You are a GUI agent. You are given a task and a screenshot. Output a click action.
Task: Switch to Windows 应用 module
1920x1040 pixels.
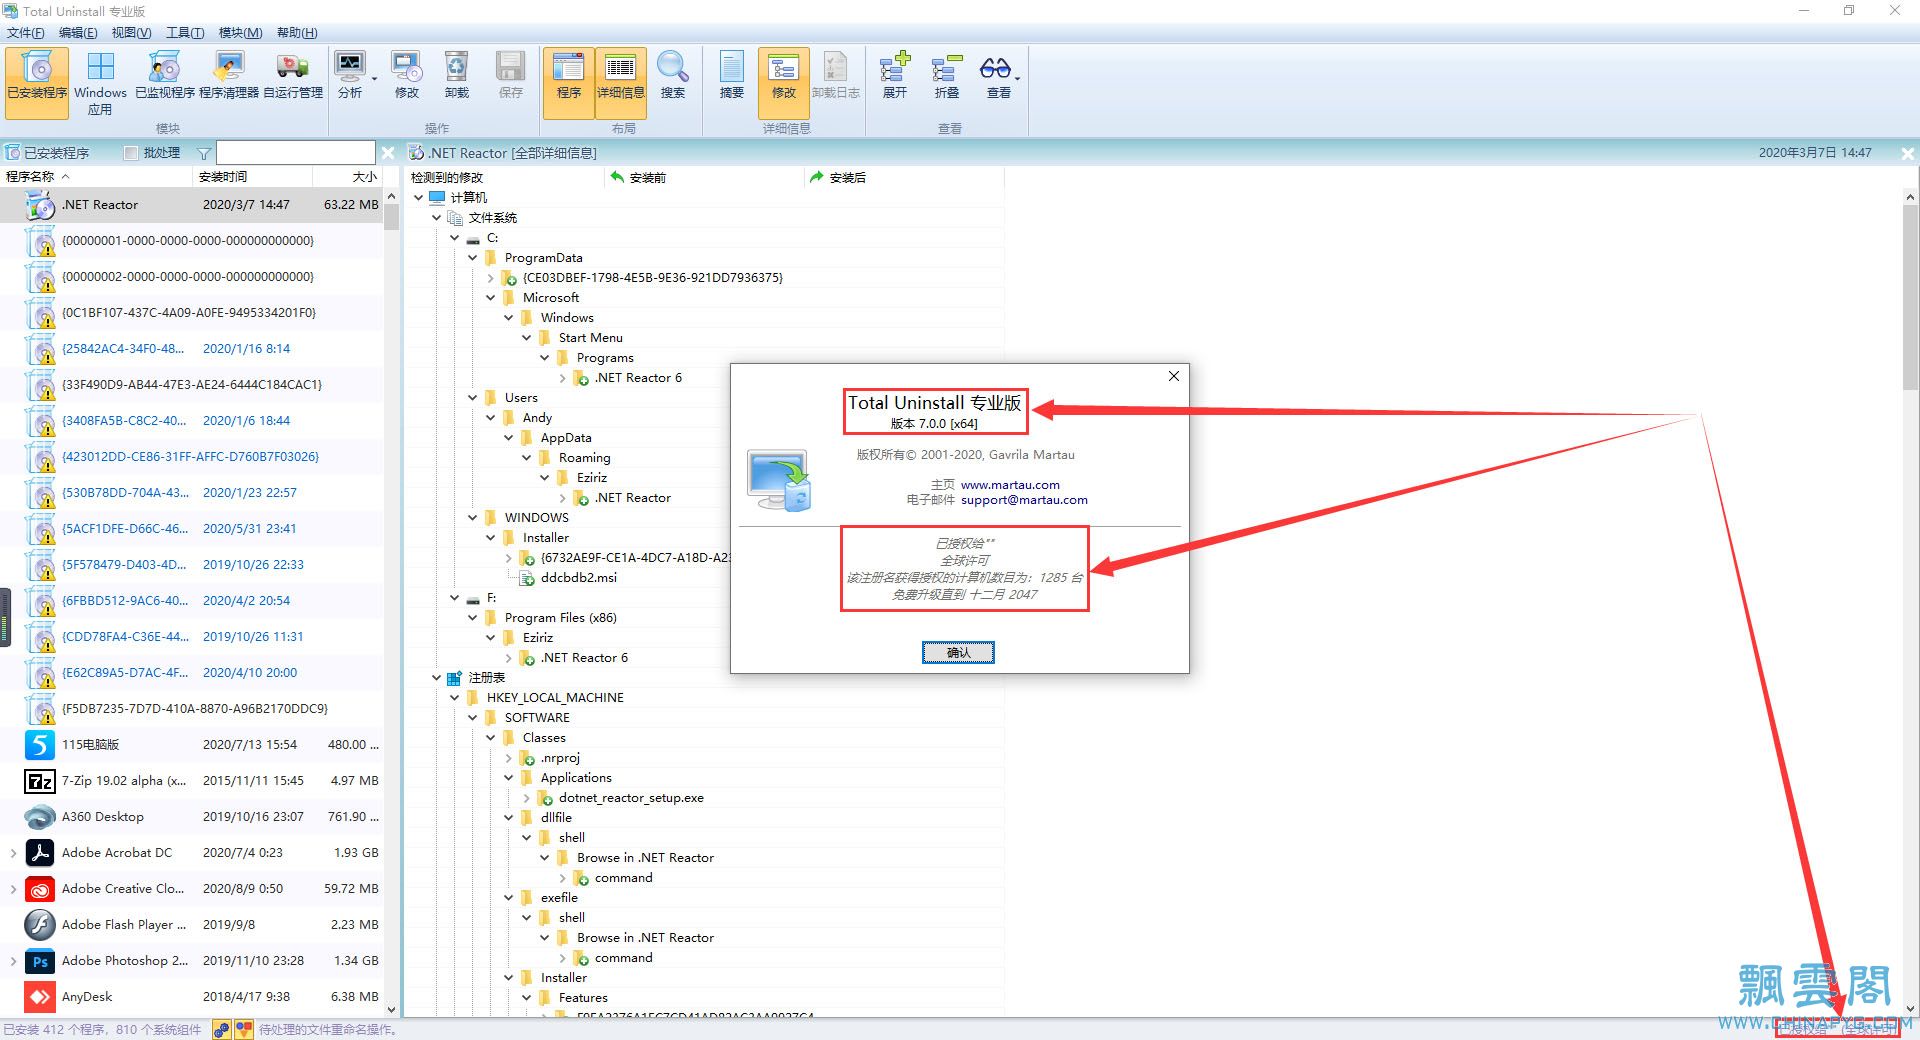tap(100, 83)
